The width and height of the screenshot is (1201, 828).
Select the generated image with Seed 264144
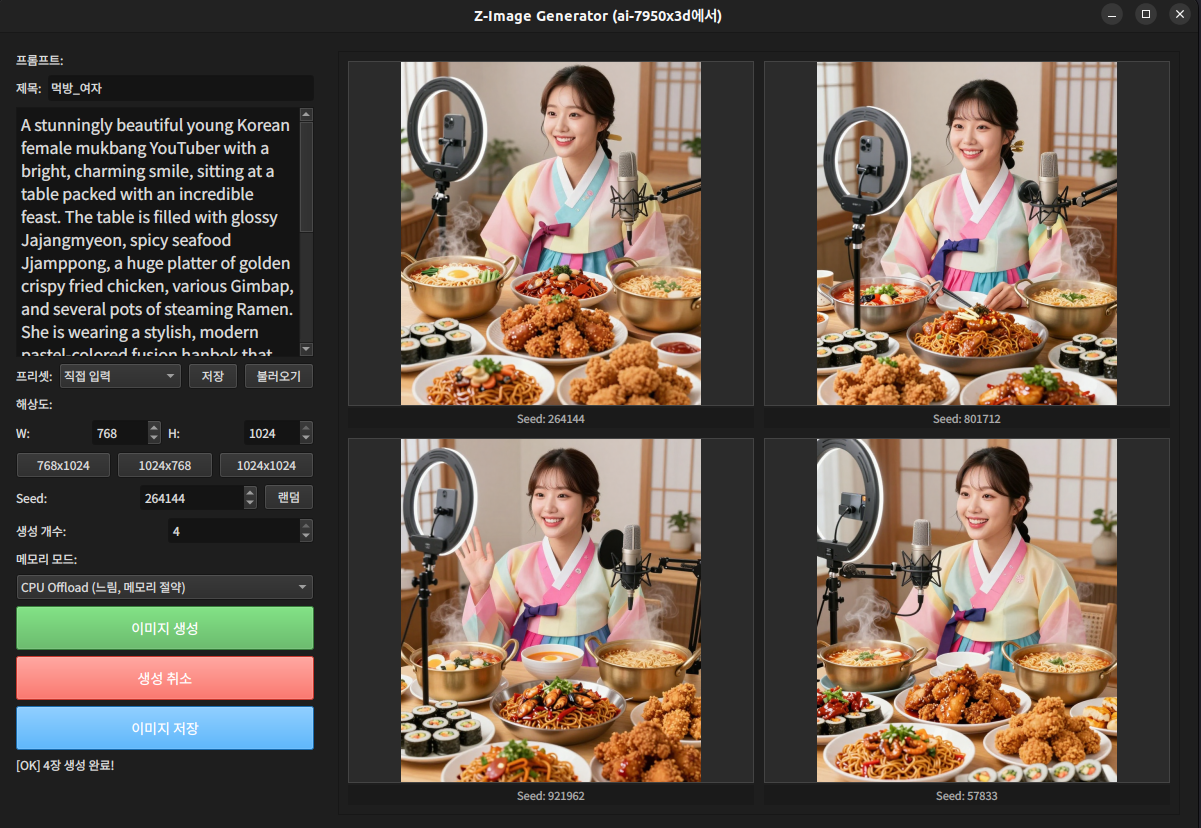coord(551,233)
